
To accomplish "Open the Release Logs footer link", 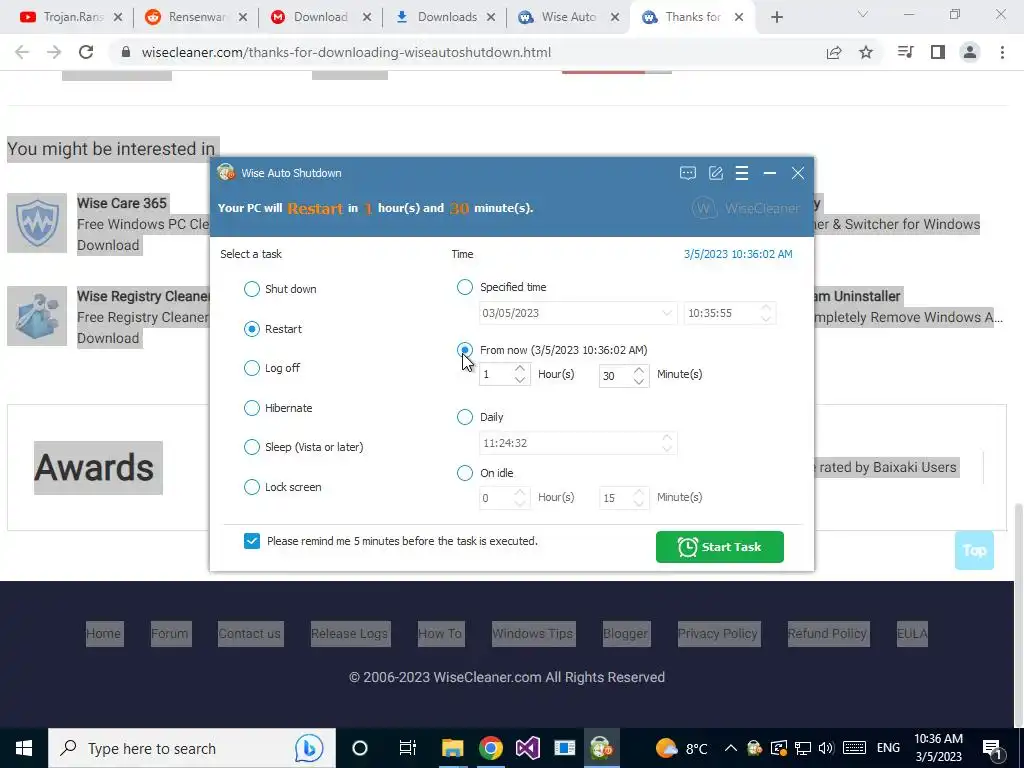I will 349,633.
